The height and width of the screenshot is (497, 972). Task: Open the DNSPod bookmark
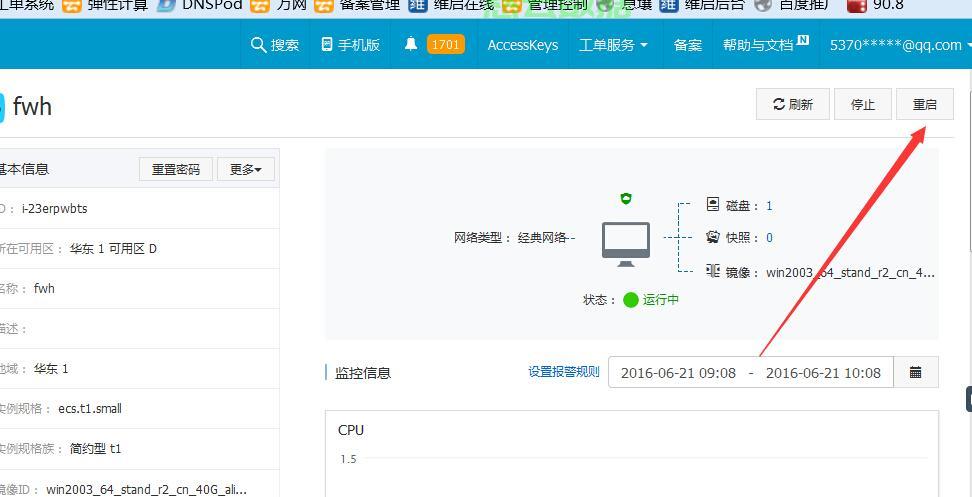pyautogui.click(x=200, y=6)
